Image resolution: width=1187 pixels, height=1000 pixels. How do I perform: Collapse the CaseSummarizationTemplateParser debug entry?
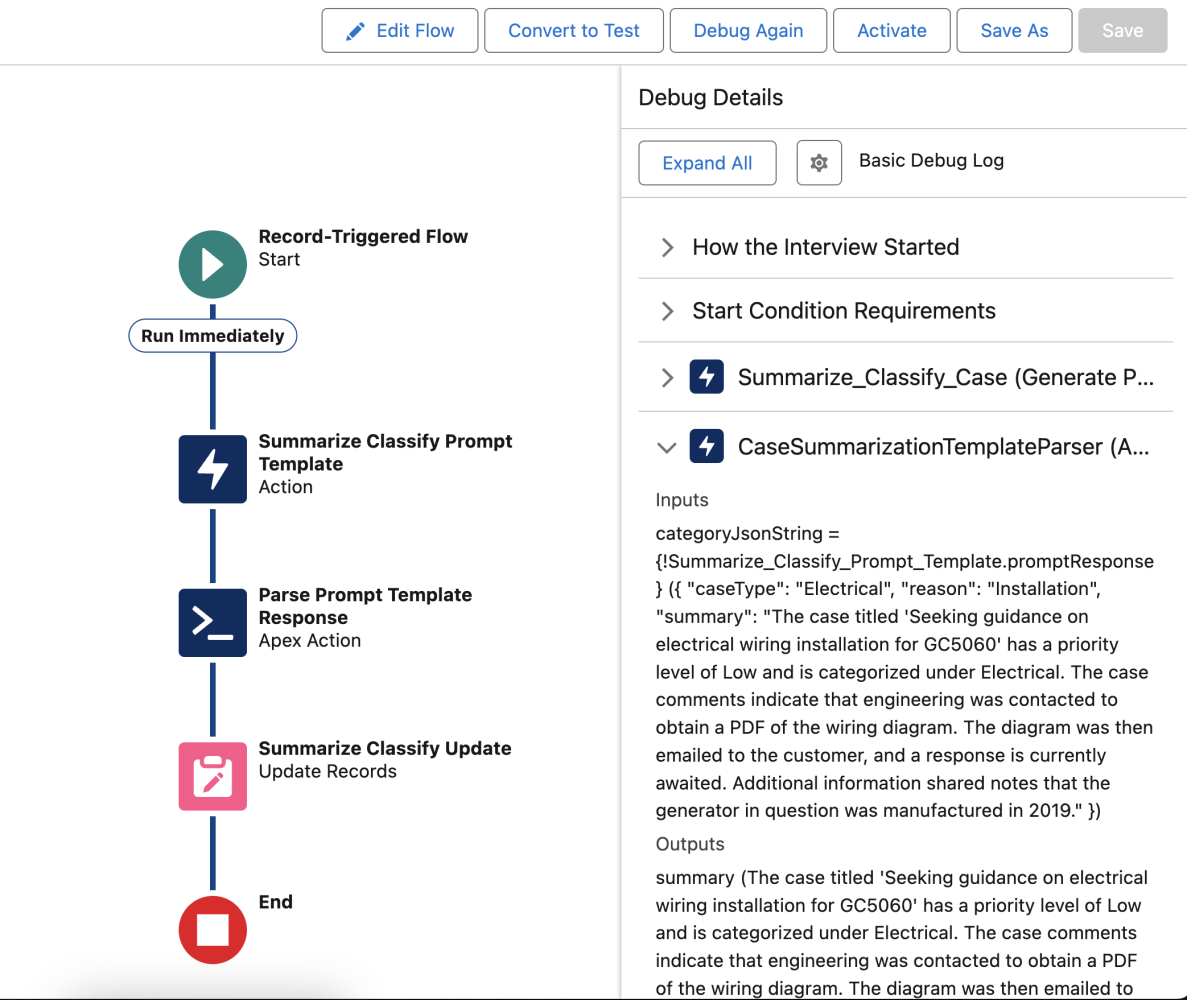click(x=667, y=448)
